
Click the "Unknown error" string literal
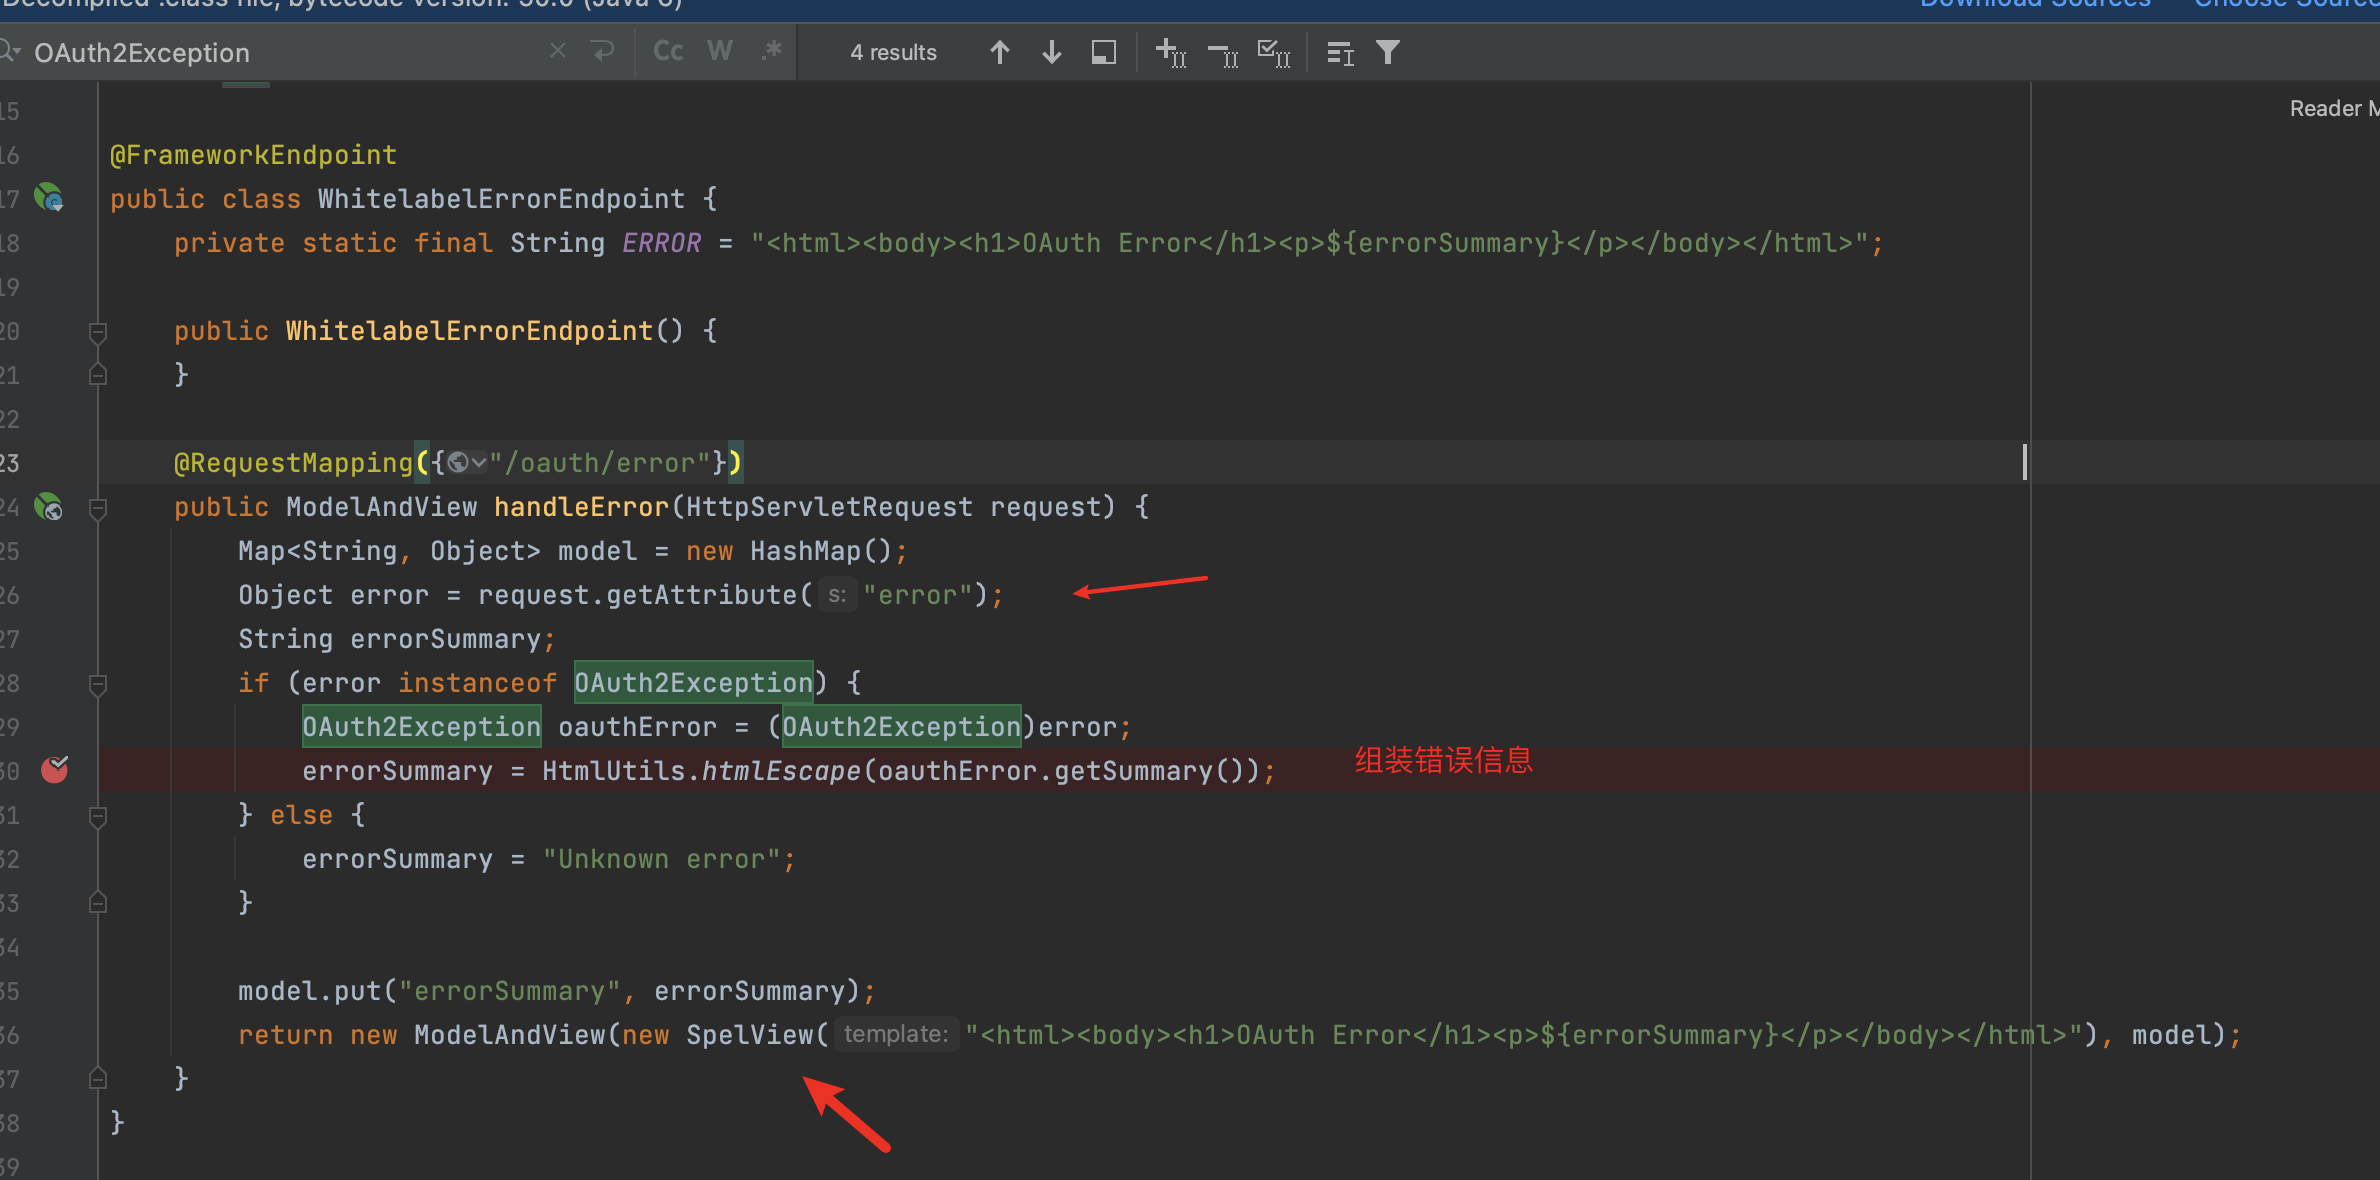661,859
